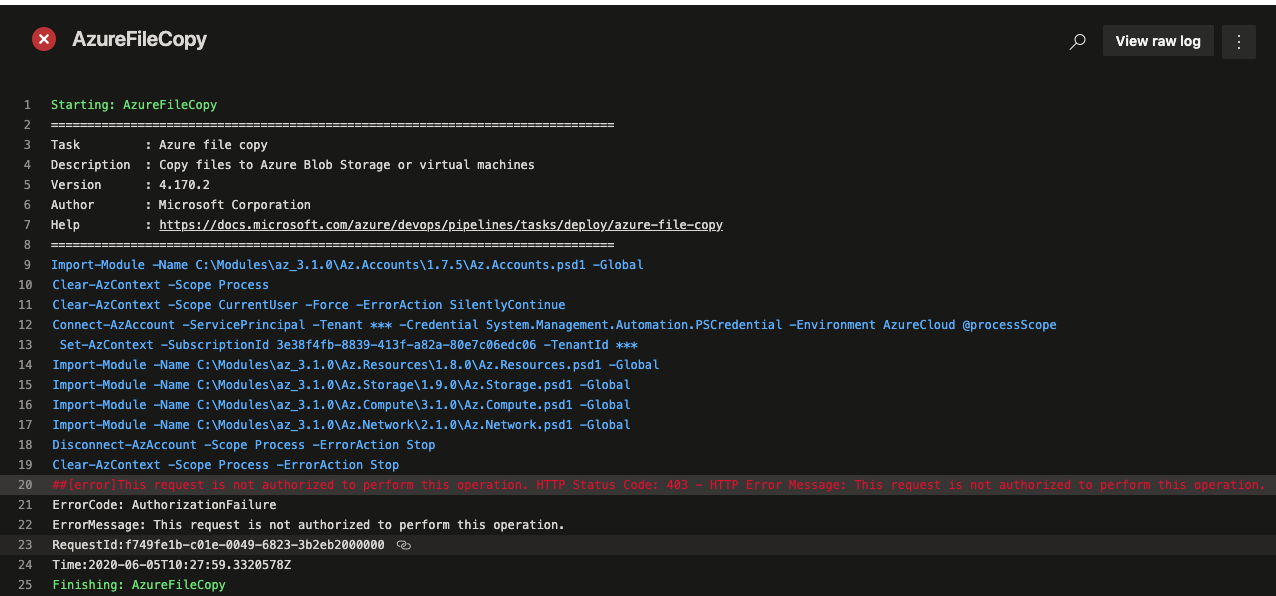1276x596 pixels.
Task: Click the Version 4.170.2 line
Action: tap(130, 185)
